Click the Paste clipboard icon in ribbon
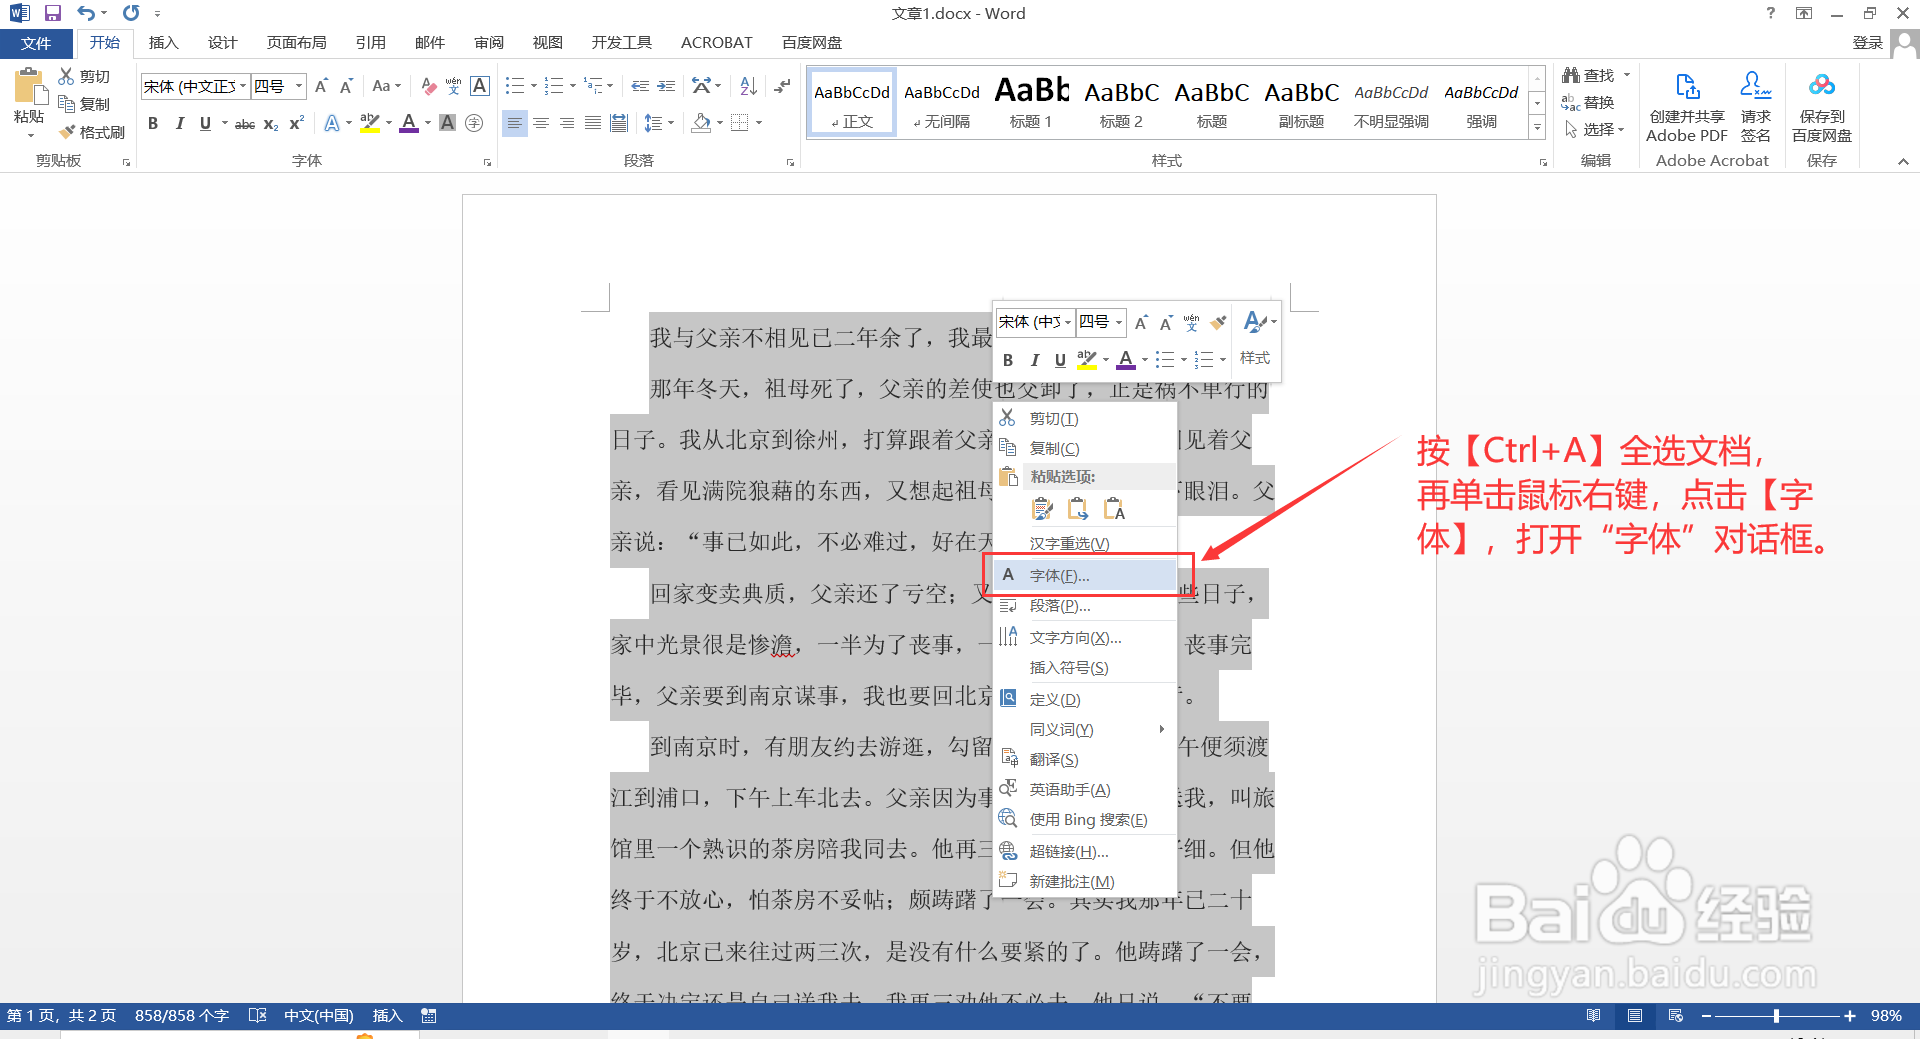This screenshot has height=1039, width=1920. click(29, 88)
